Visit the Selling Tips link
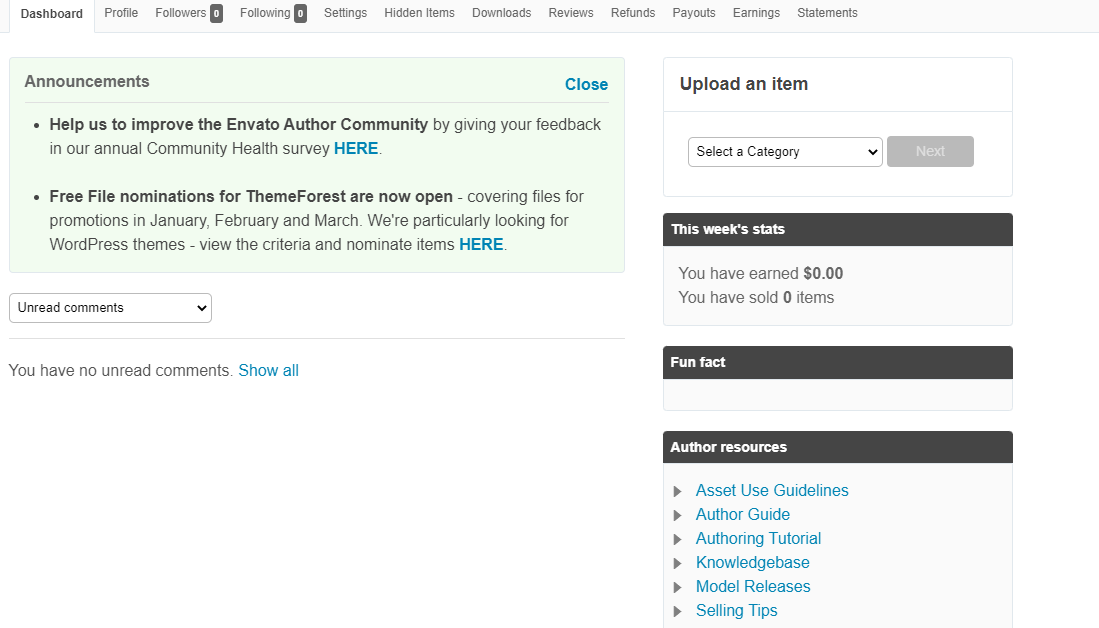This screenshot has width=1099, height=628. 737,610
